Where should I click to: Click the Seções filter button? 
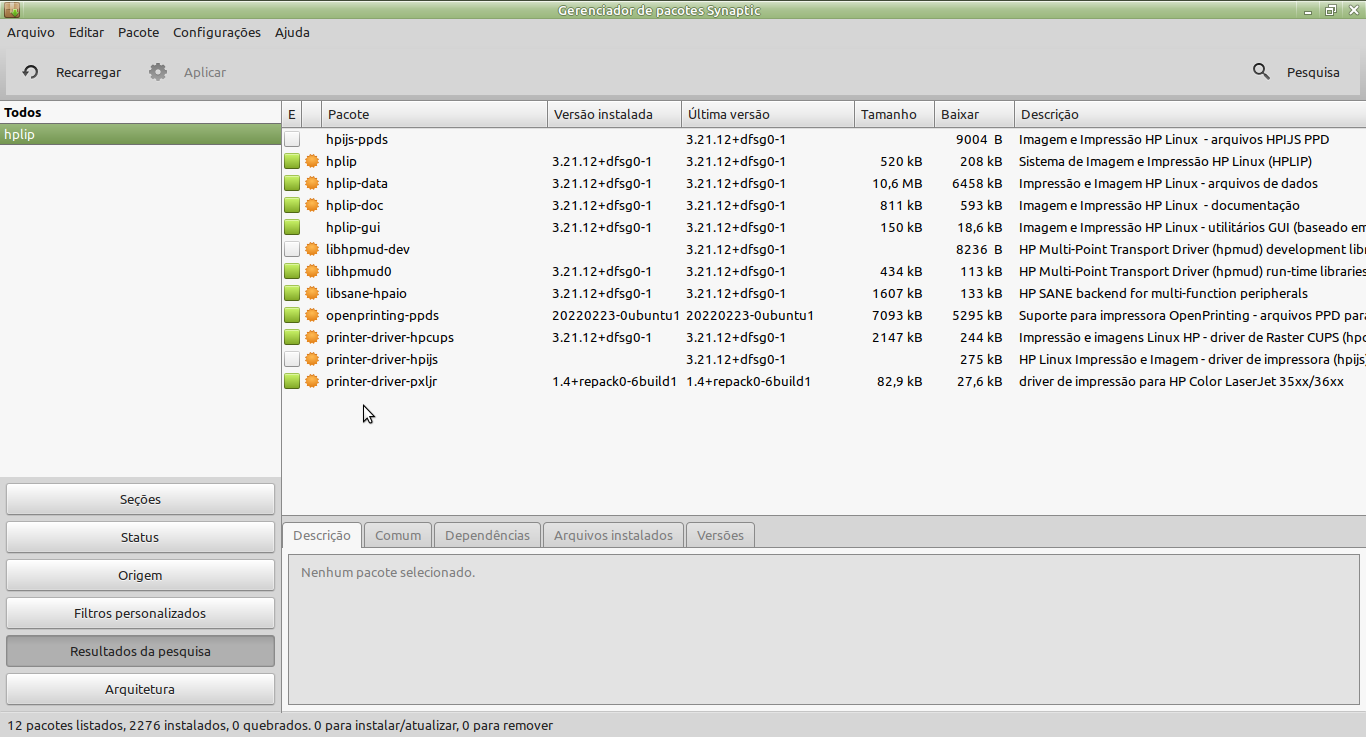coord(140,499)
